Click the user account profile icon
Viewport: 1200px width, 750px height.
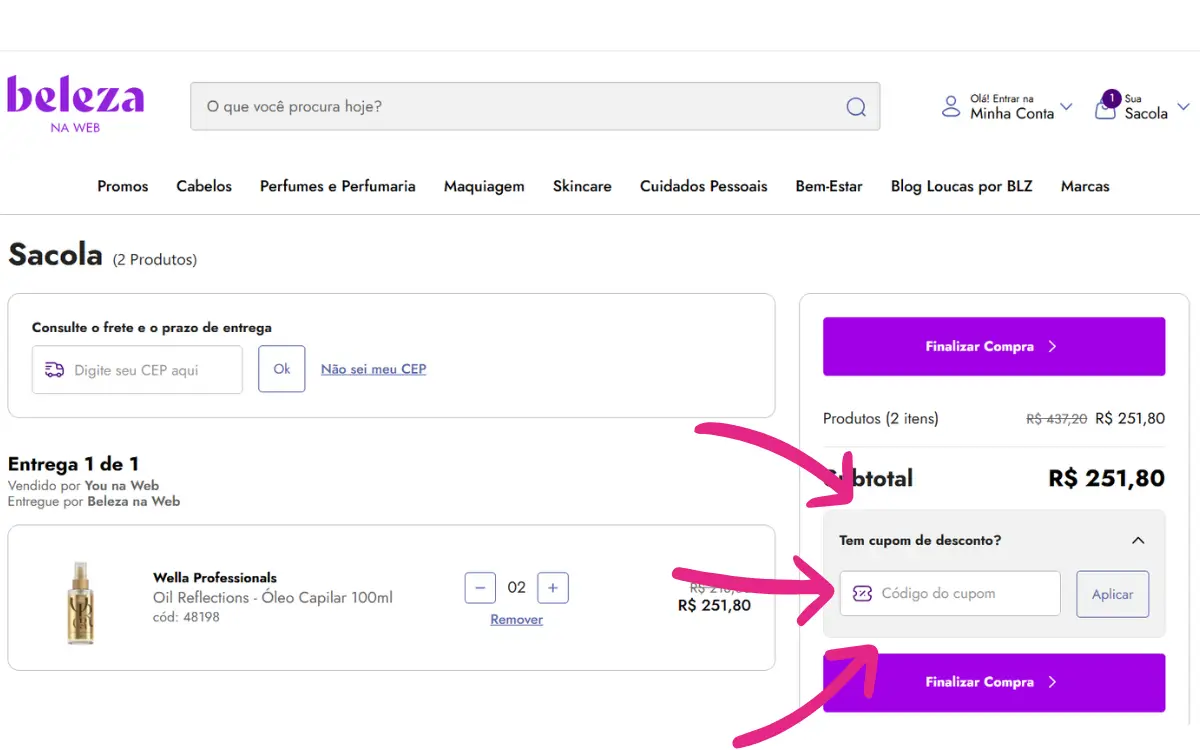click(x=951, y=107)
